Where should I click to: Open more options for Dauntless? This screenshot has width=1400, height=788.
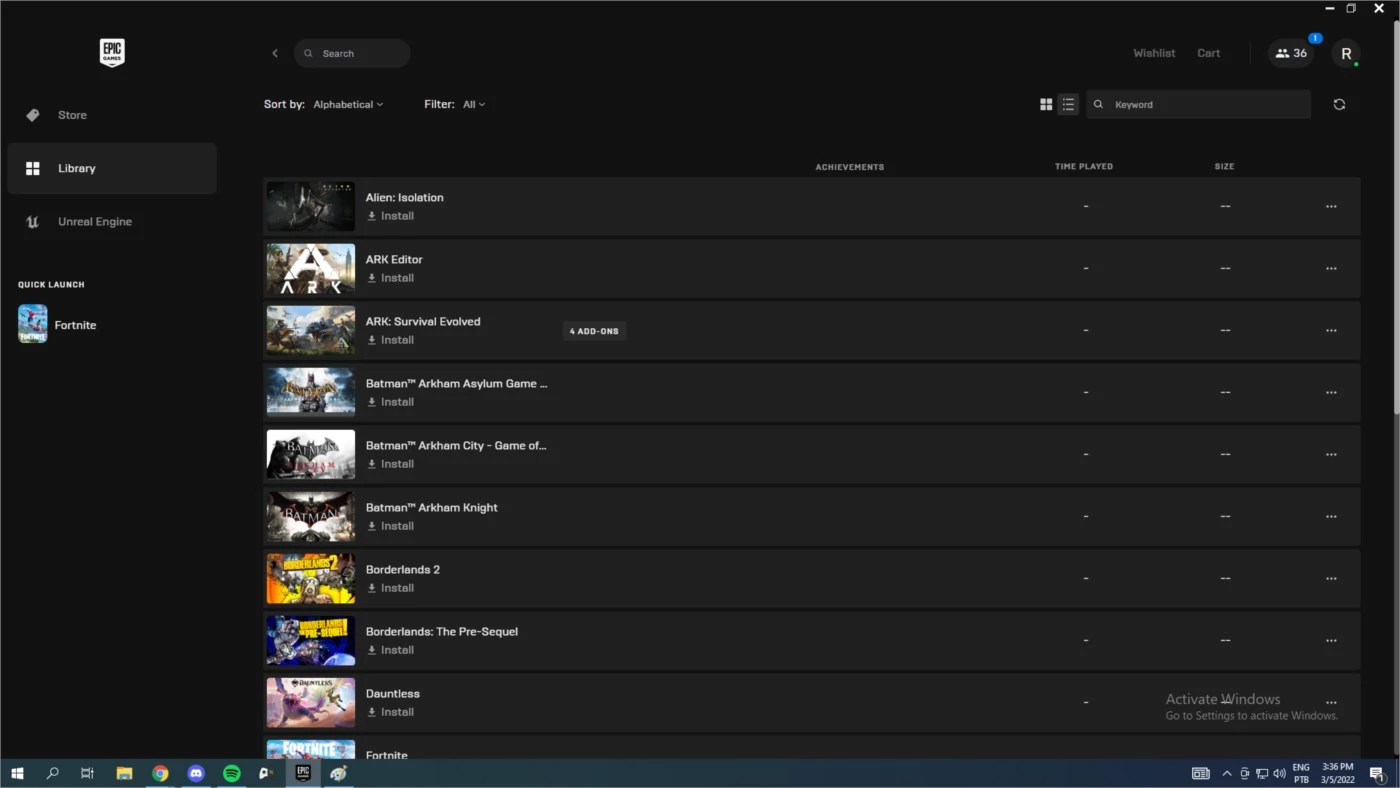click(1331, 702)
